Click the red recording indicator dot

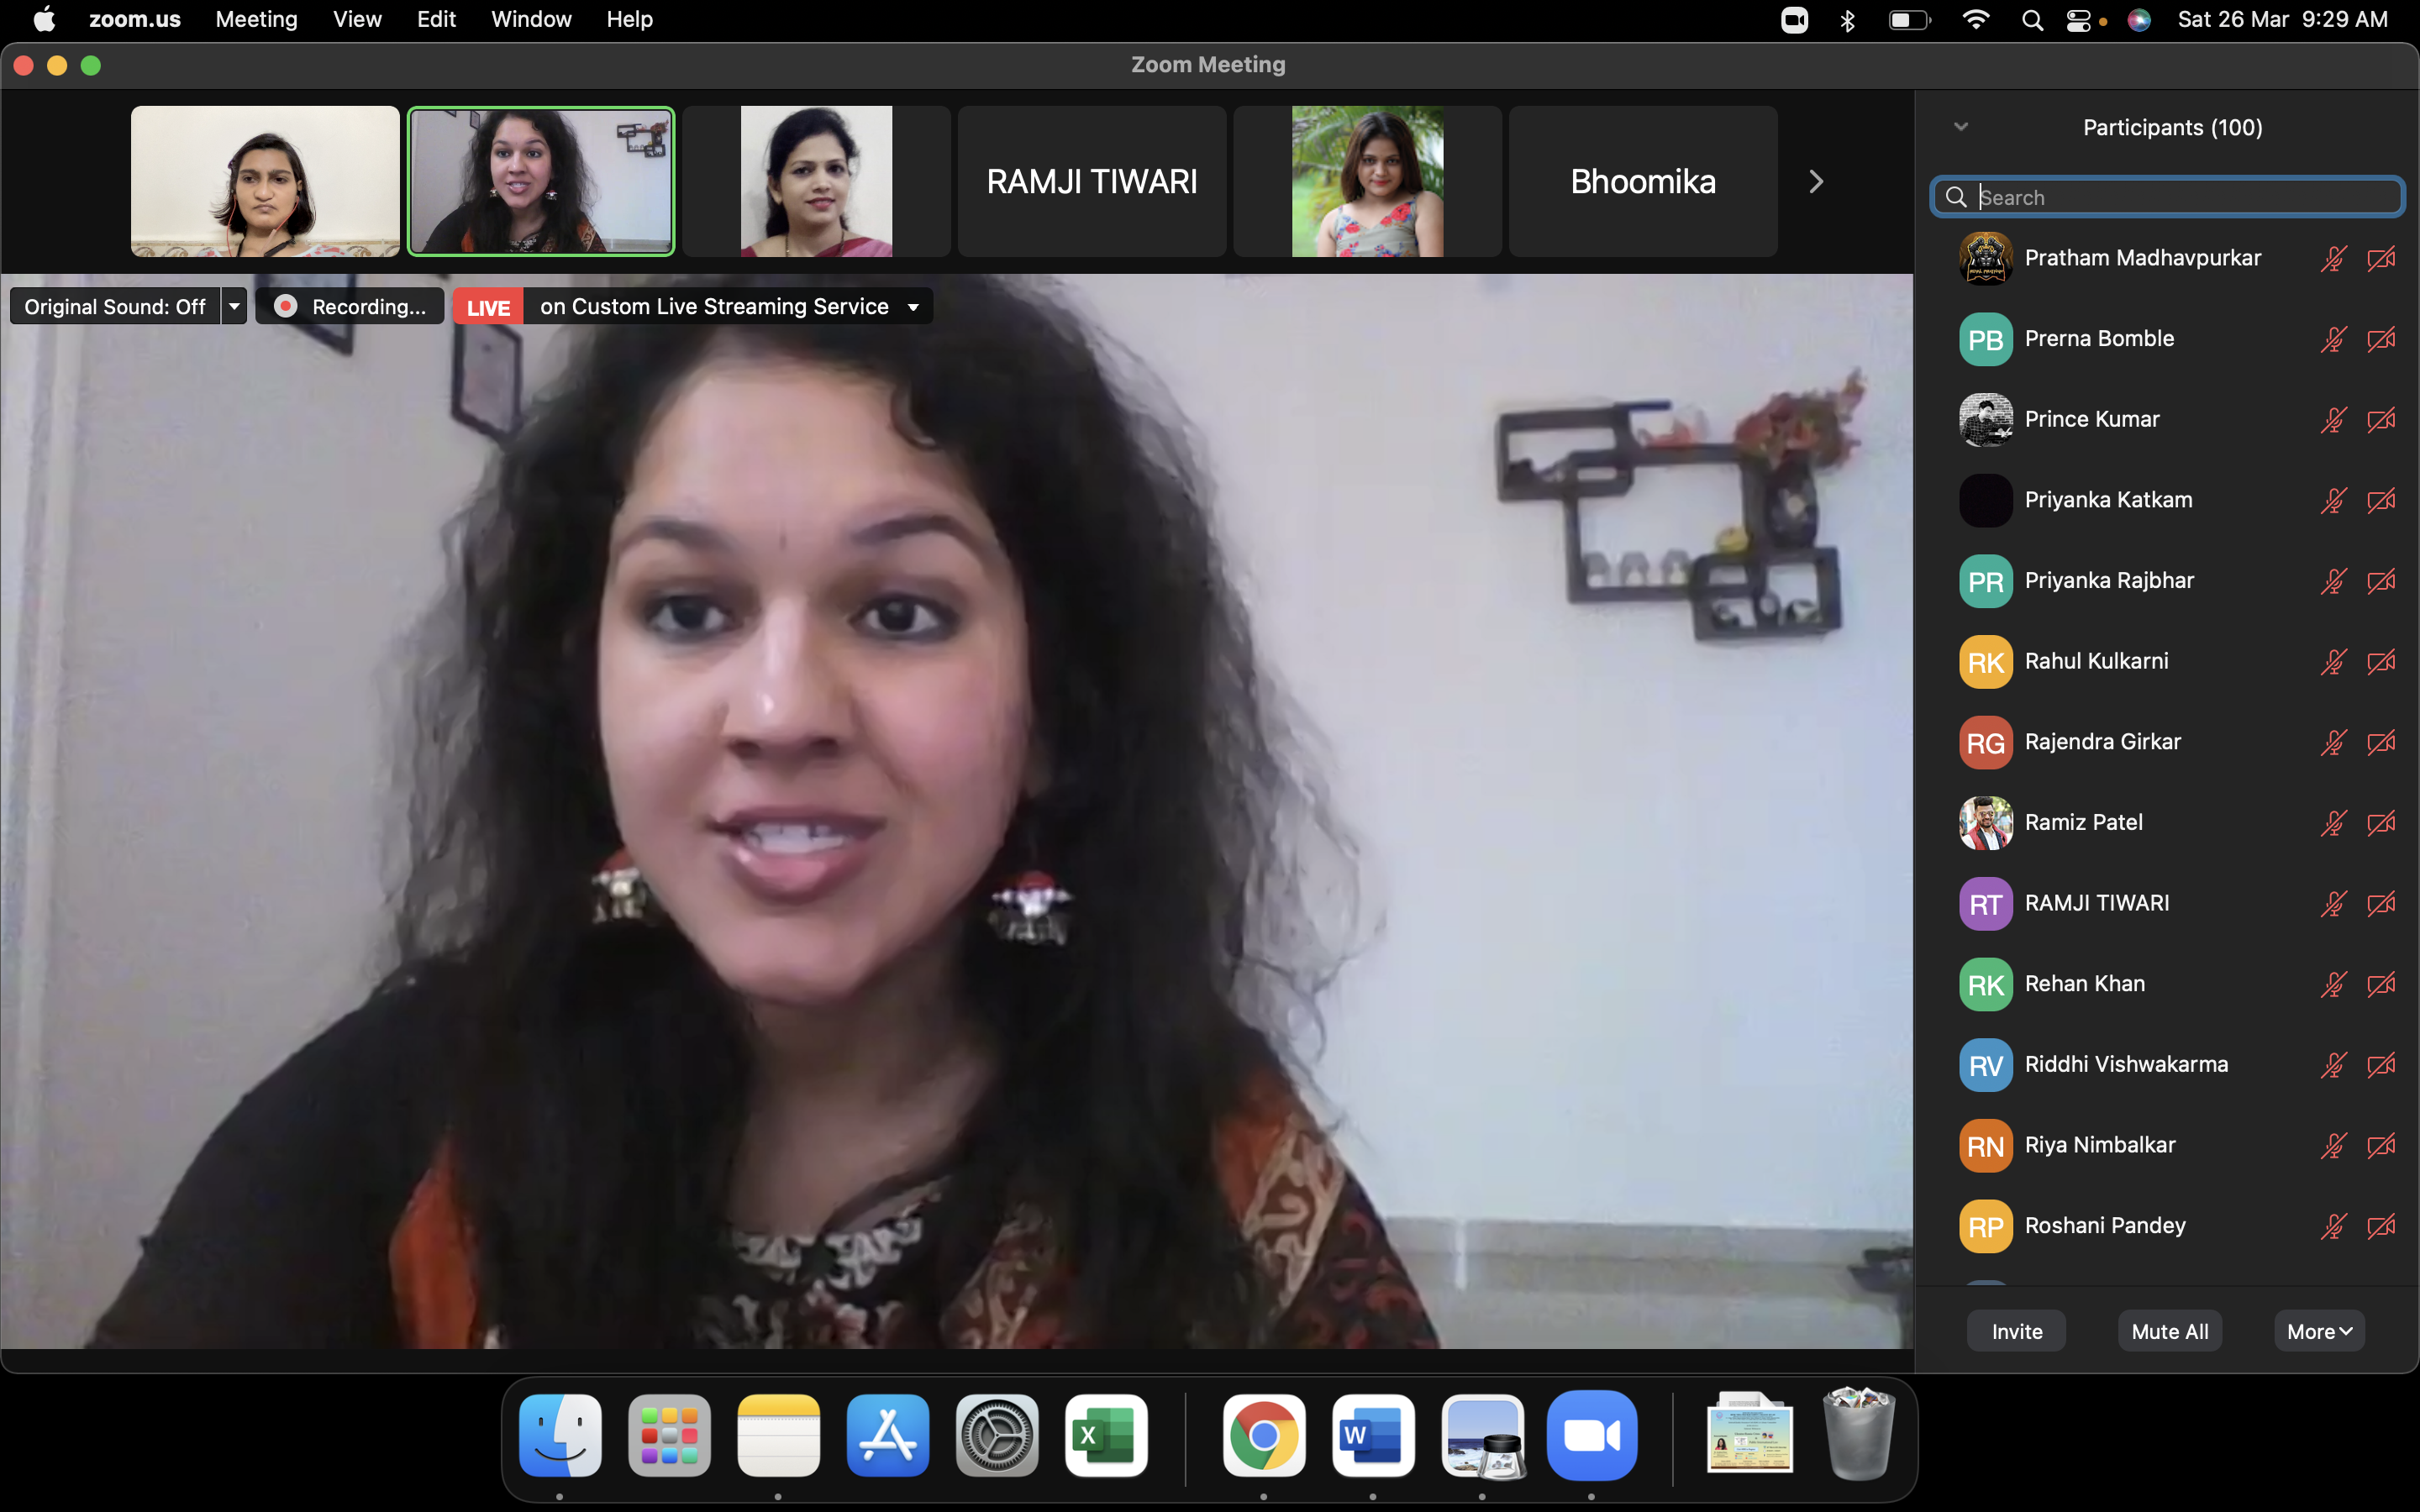285,306
